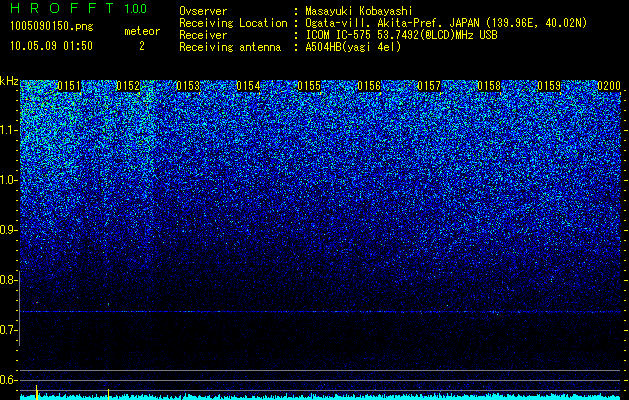Click the observer name Masayuki Kobayashi
Image resolution: width=629 pixels, height=400 pixels.
point(359,11)
